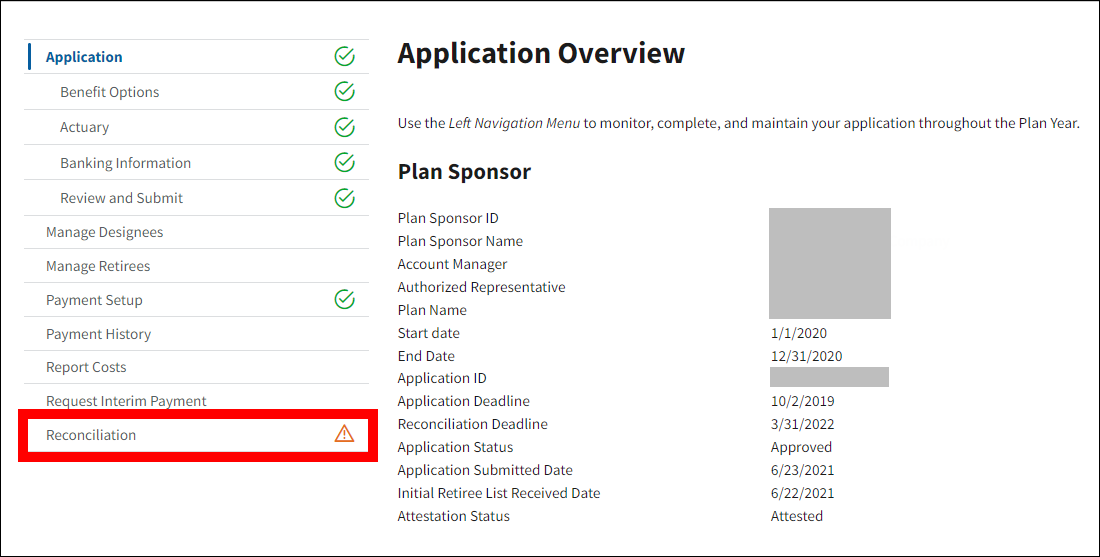
Task: View the Payment History page
Action: (x=98, y=334)
